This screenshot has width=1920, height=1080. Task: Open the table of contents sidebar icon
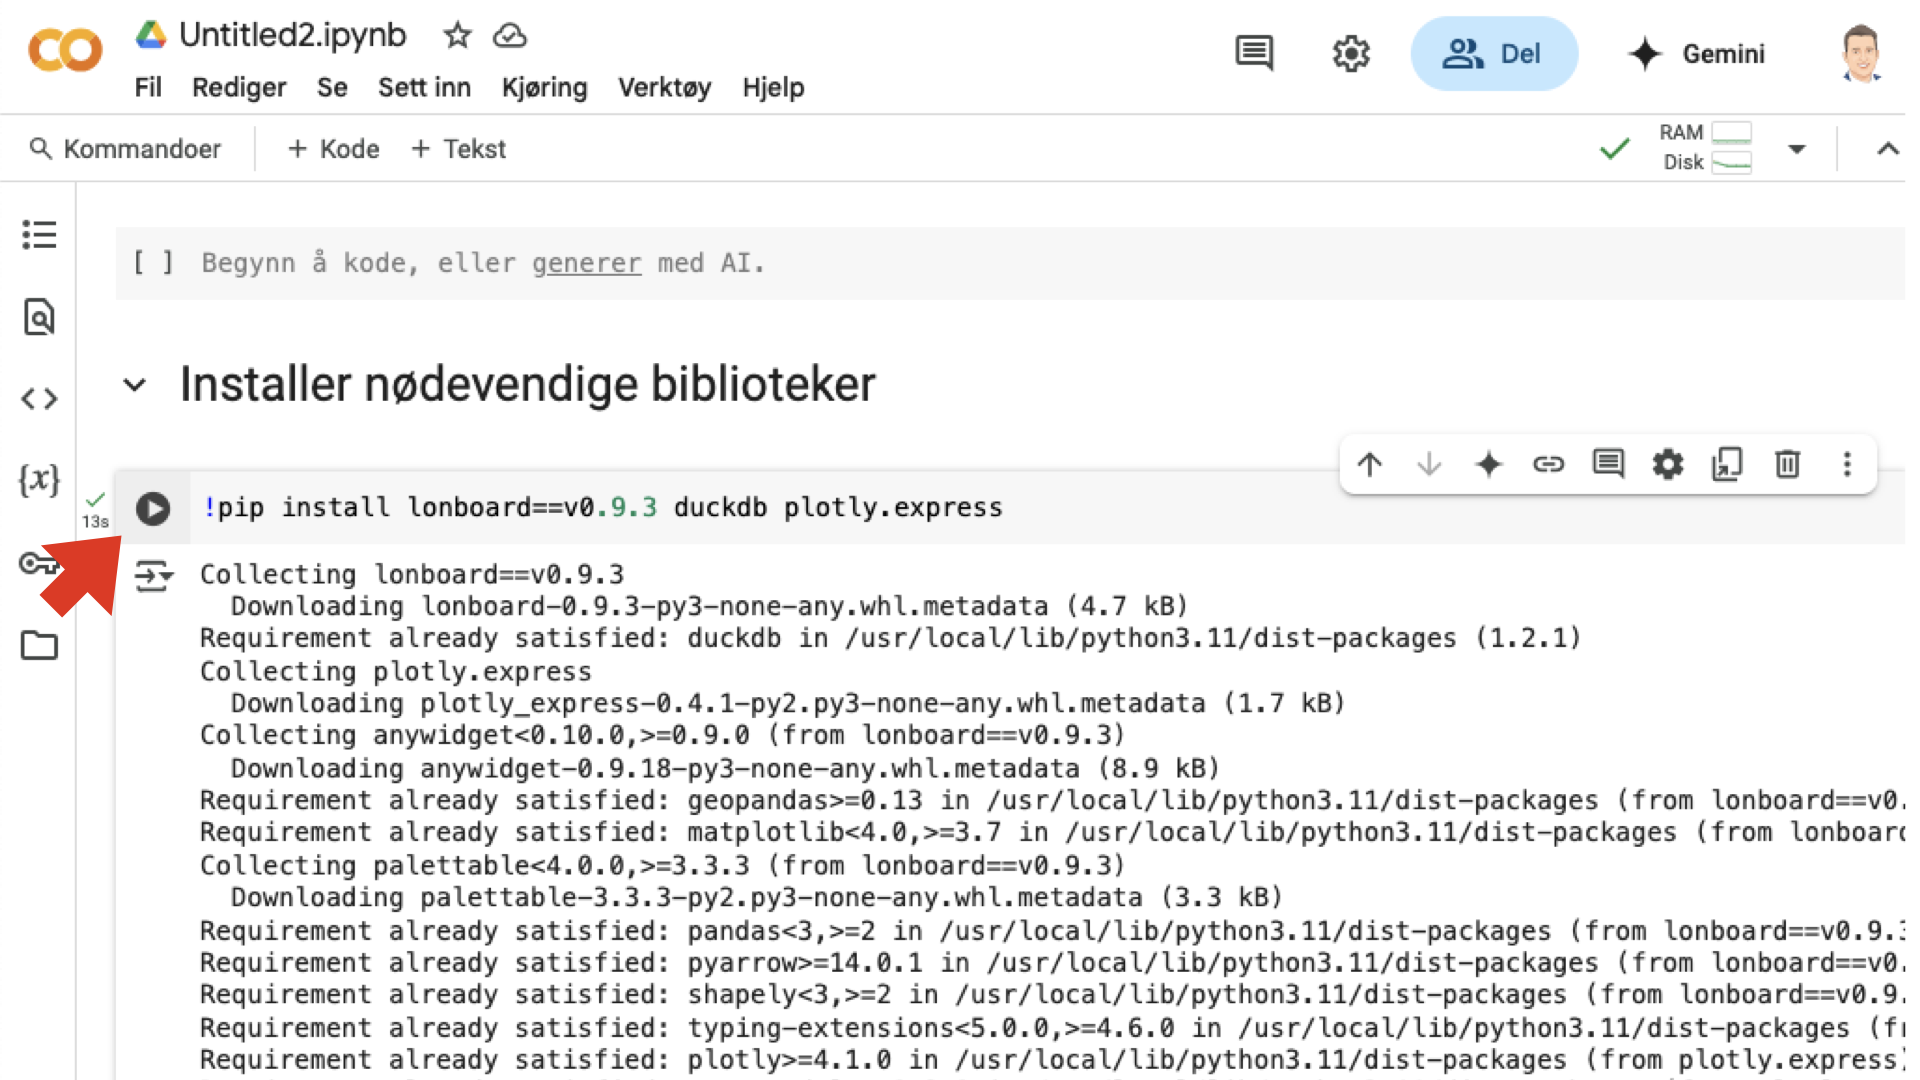pyautogui.click(x=39, y=235)
